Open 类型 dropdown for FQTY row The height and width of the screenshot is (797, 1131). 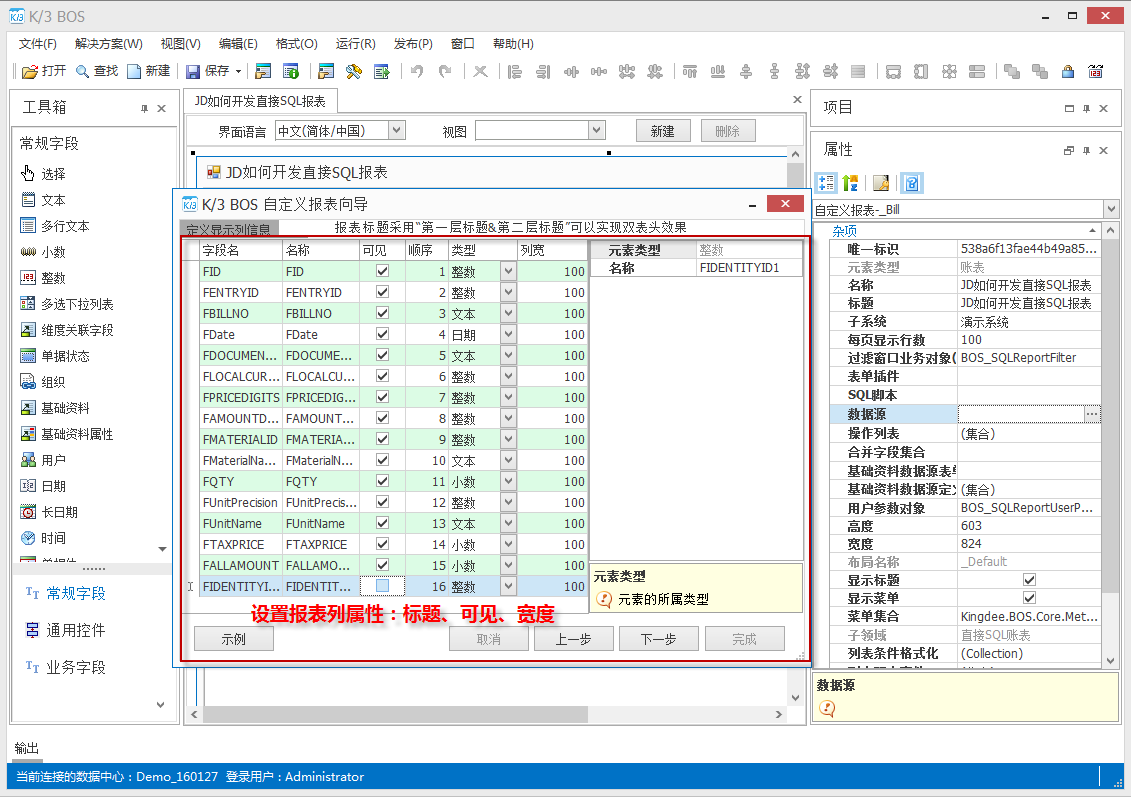(x=509, y=481)
